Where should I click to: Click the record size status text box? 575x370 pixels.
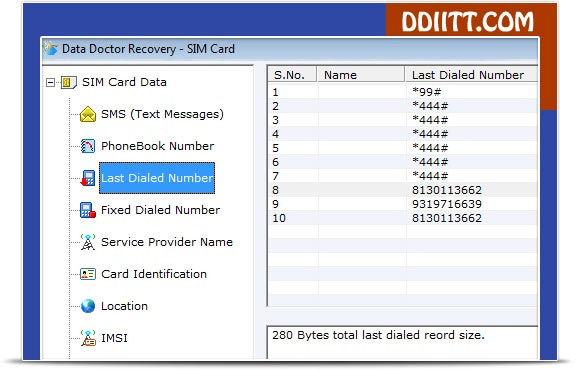(x=402, y=342)
